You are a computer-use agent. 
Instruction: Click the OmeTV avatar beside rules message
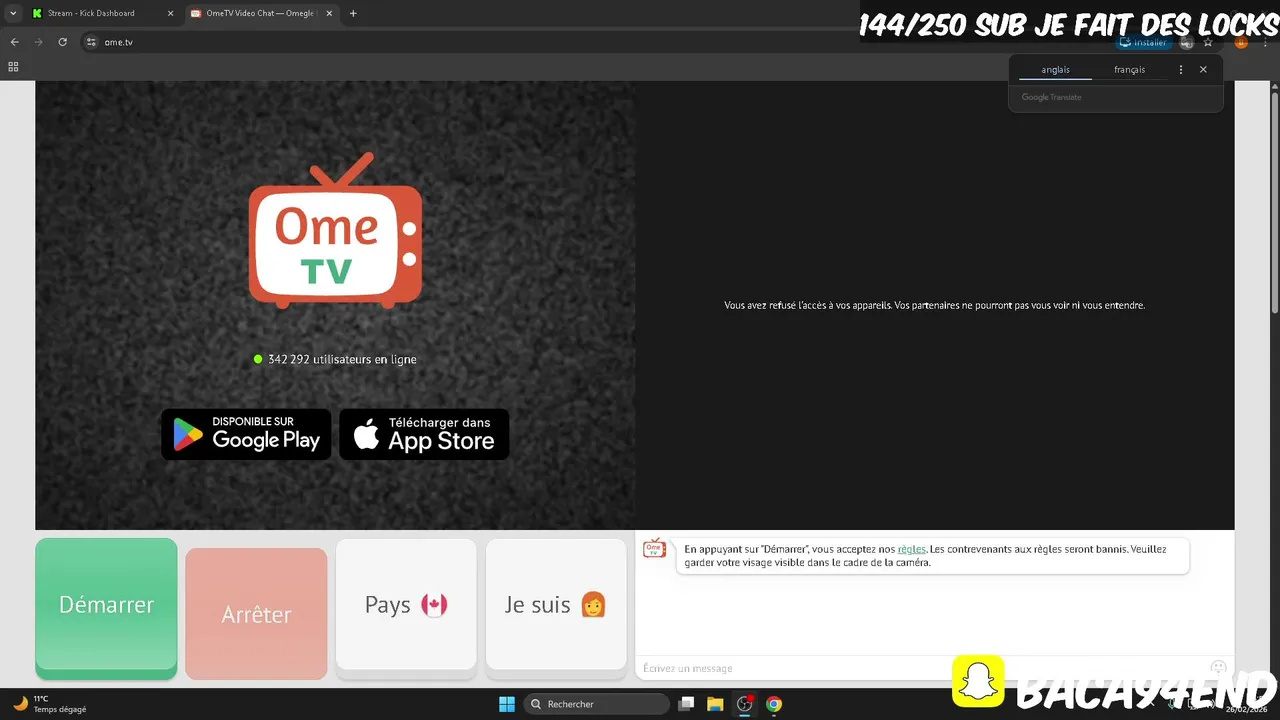(x=654, y=548)
